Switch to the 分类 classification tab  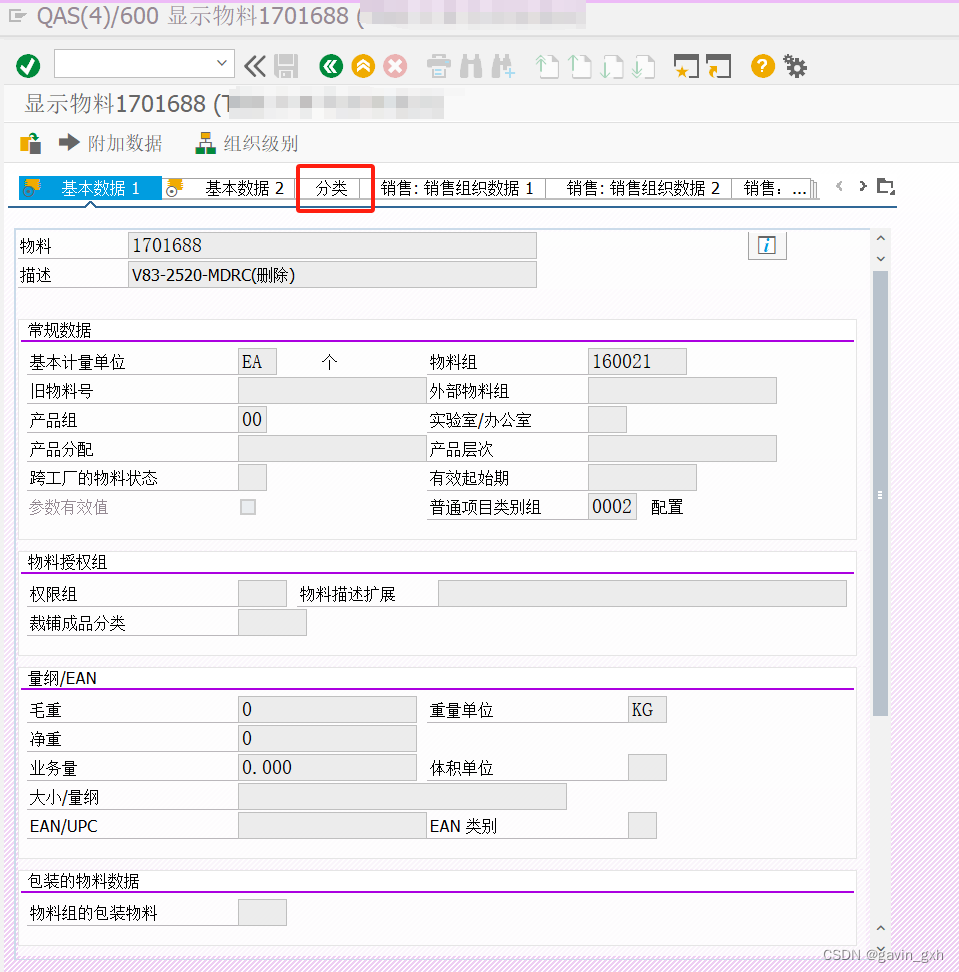[335, 187]
